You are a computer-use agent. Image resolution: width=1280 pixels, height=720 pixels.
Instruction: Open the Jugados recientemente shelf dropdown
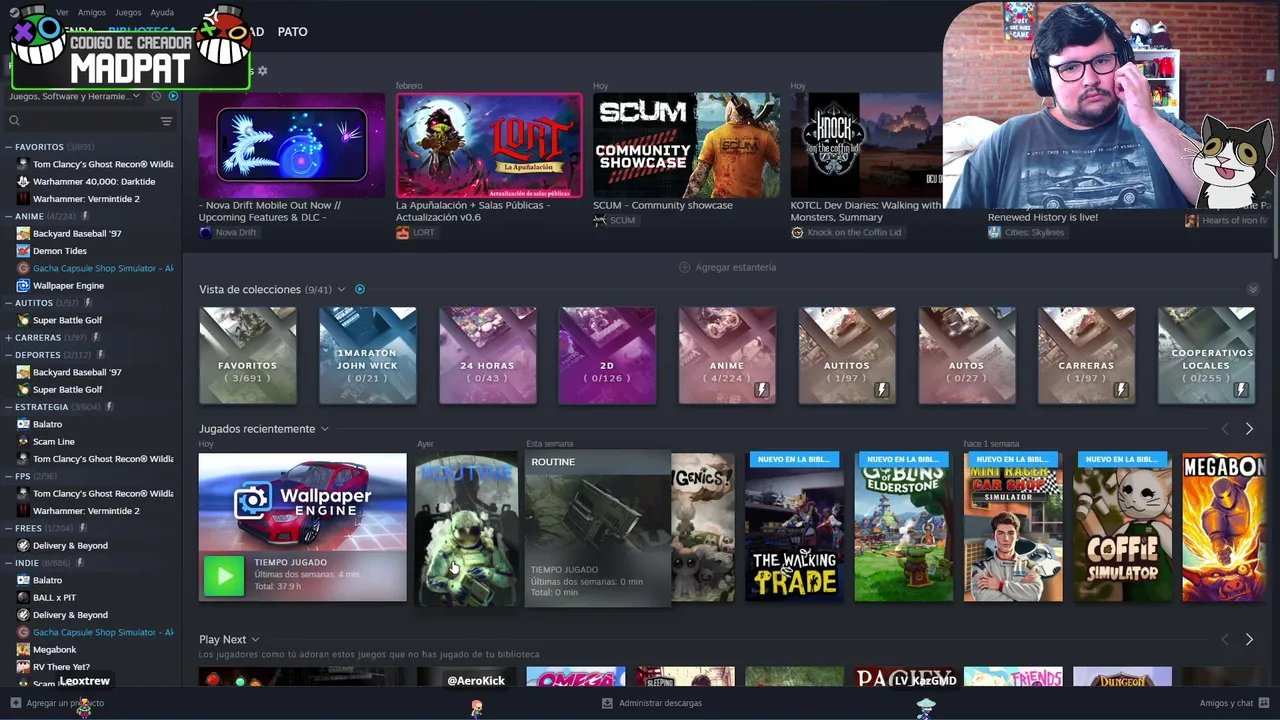click(324, 429)
